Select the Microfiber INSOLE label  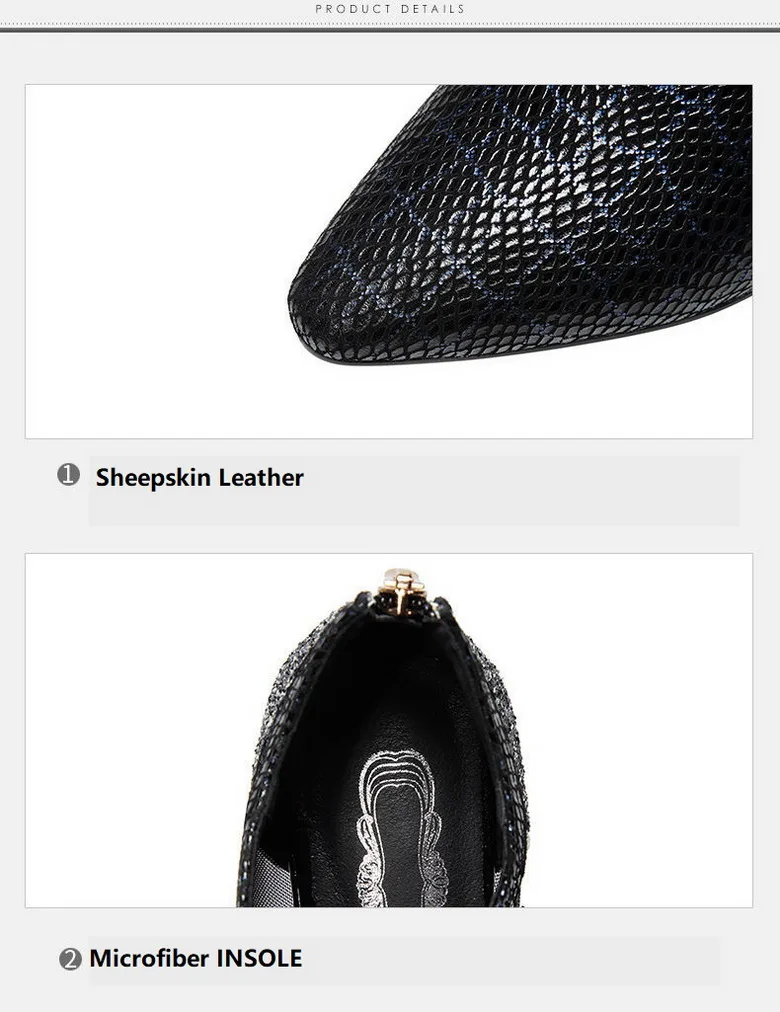(x=195, y=958)
